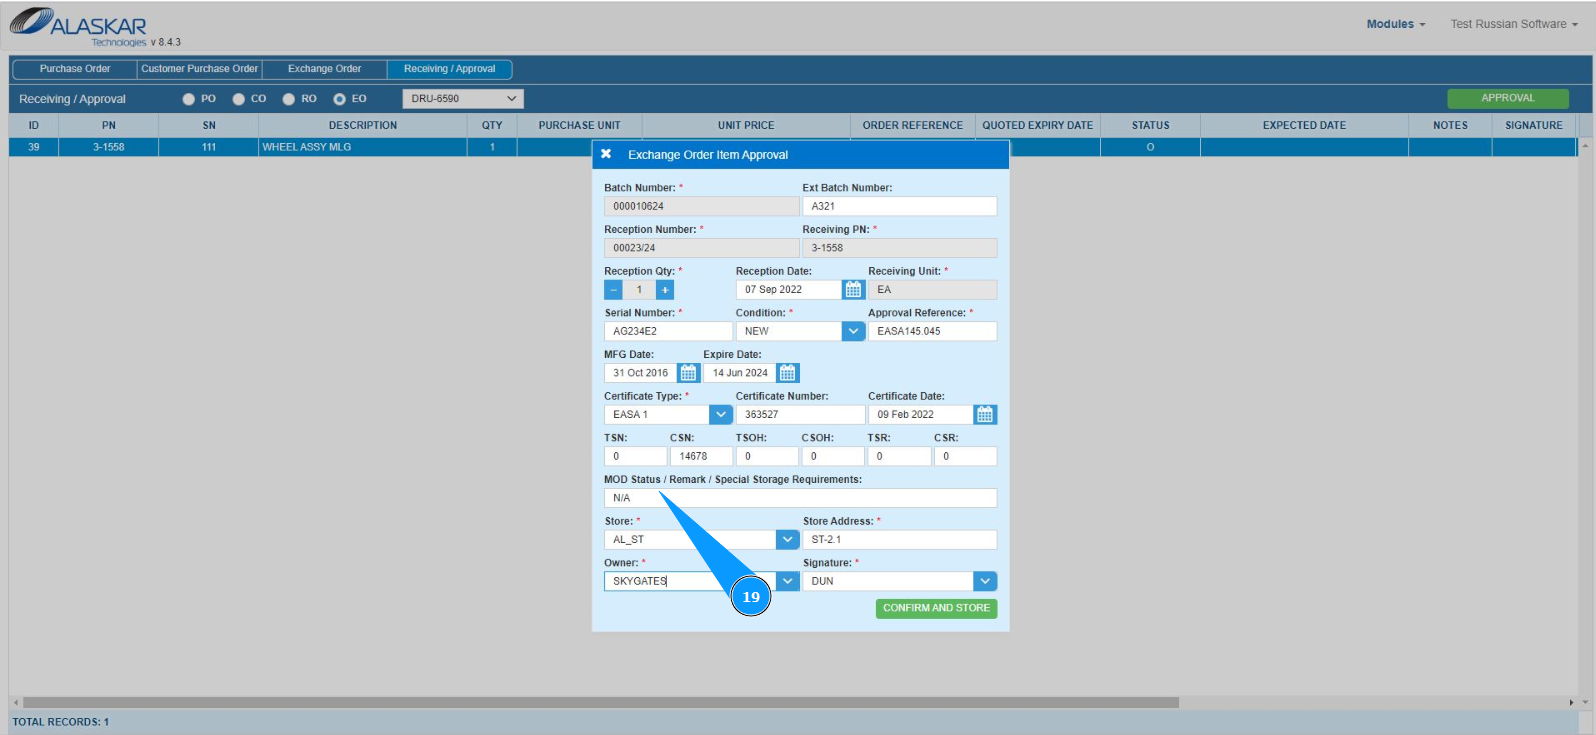The width and height of the screenshot is (1596, 735).
Task: Open the DRU-6590 order dropdown
Action: click(463, 99)
